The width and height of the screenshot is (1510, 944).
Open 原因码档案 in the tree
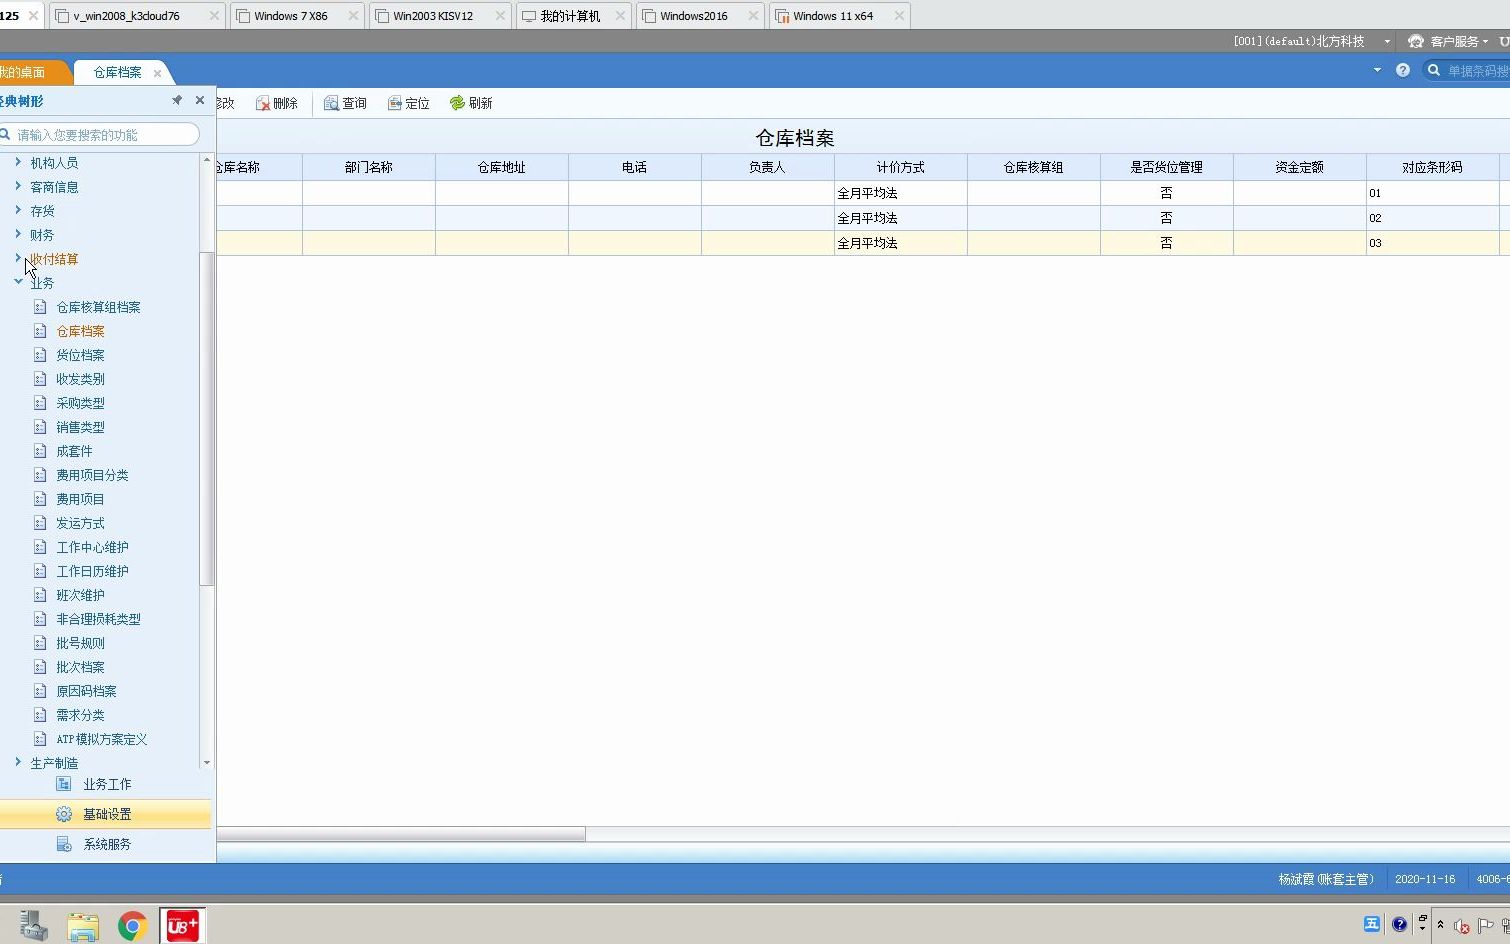tap(86, 691)
